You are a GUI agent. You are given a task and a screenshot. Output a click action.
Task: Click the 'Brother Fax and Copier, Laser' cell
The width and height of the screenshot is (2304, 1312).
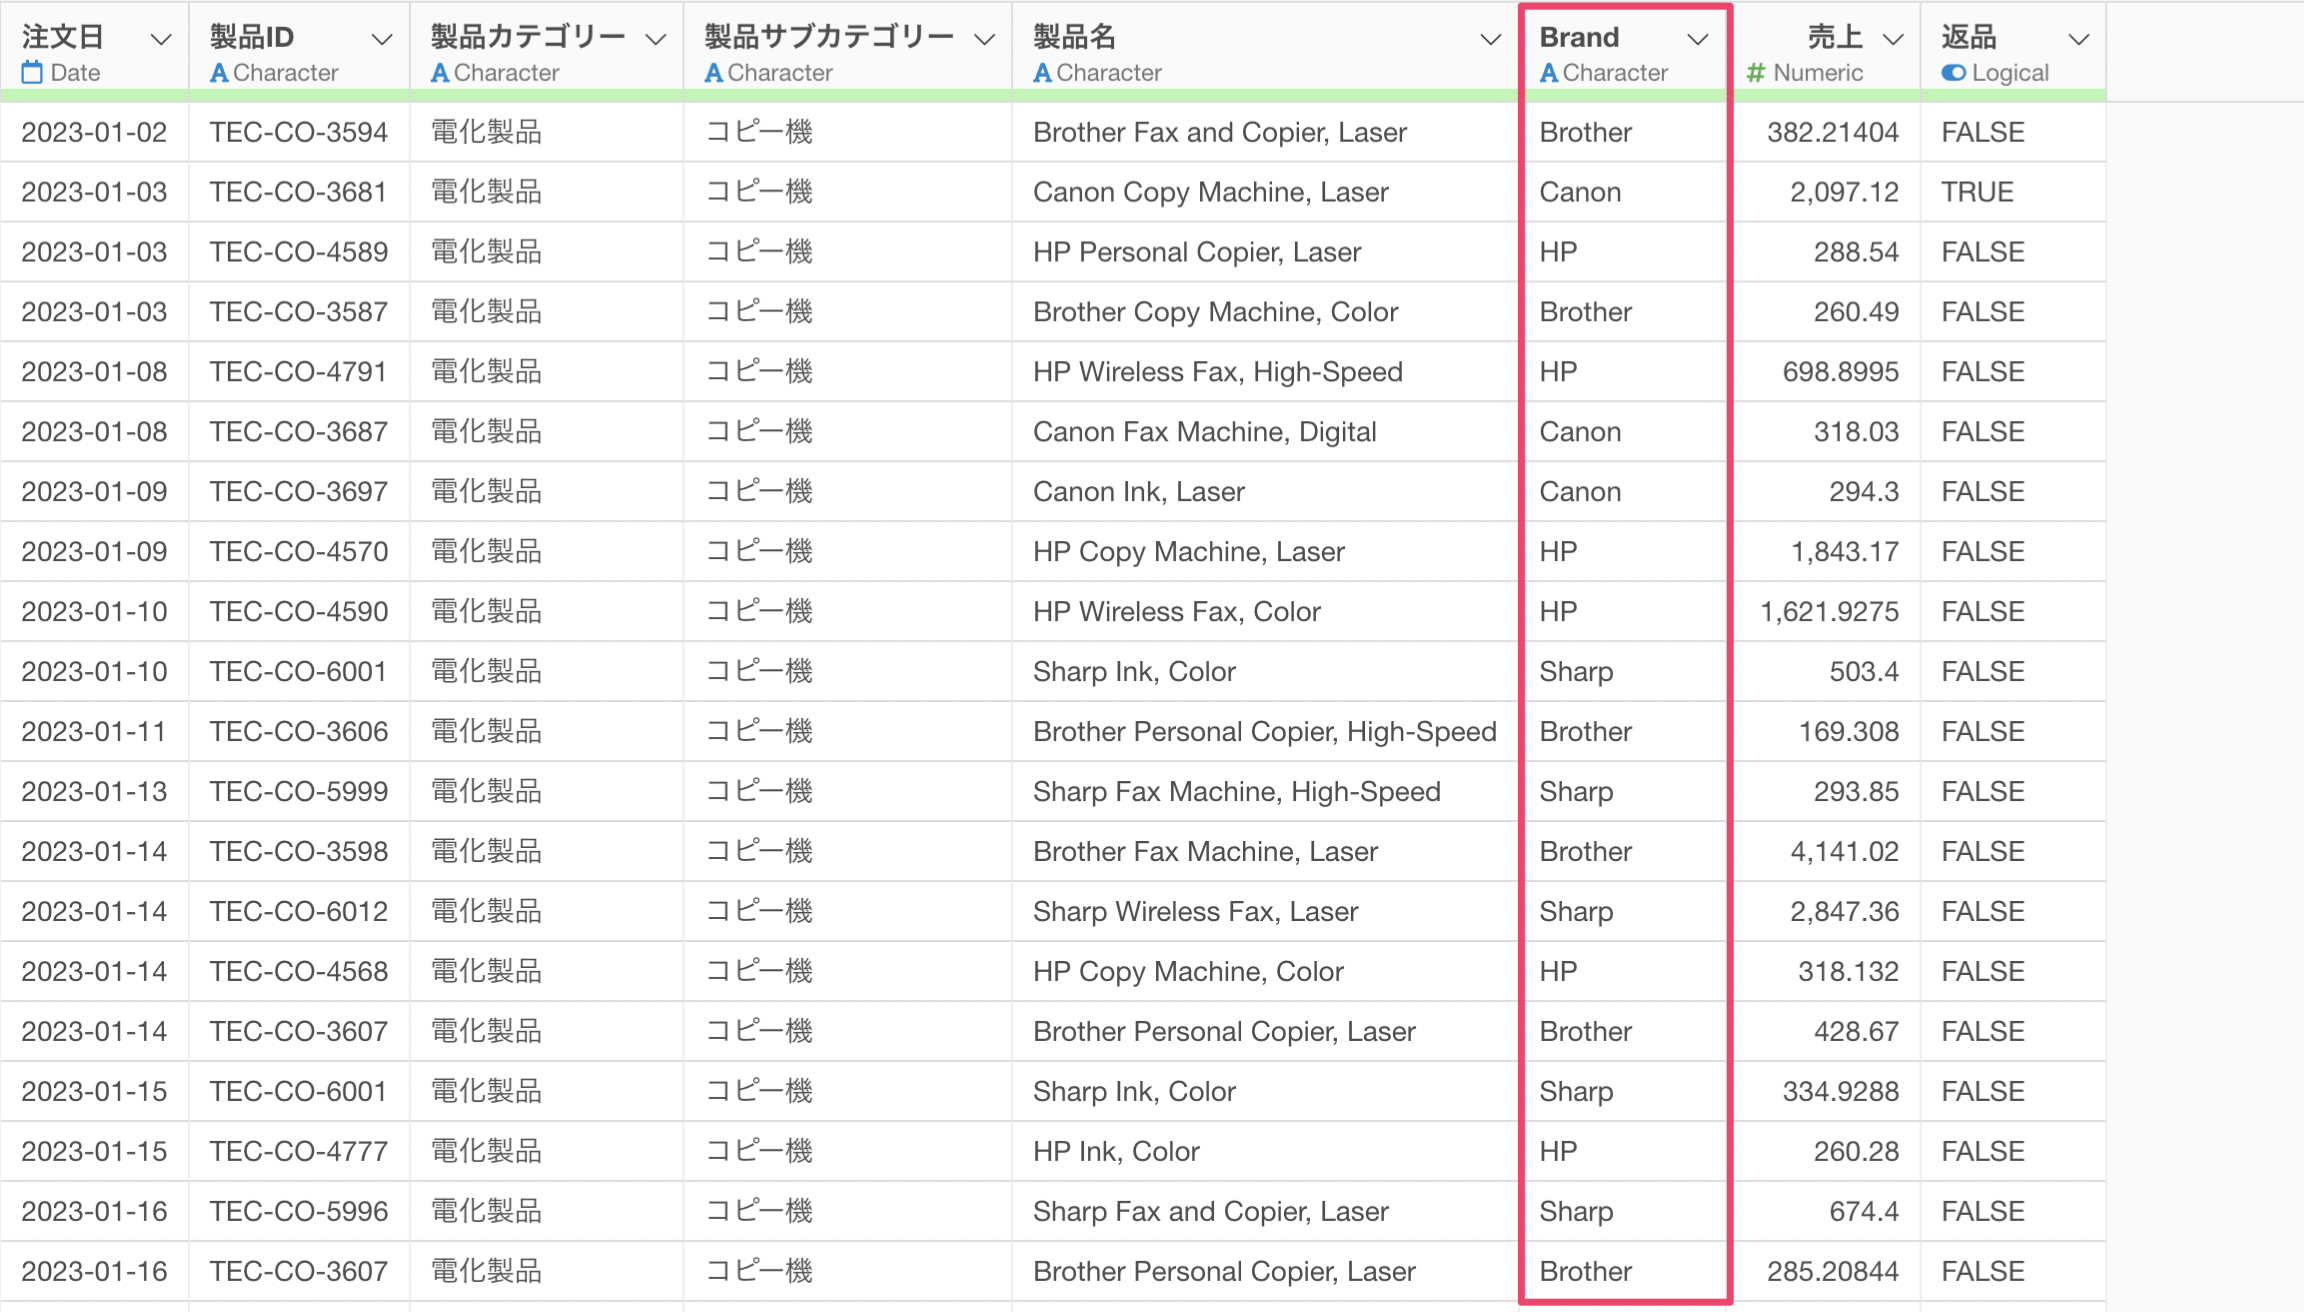click(1265, 132)
